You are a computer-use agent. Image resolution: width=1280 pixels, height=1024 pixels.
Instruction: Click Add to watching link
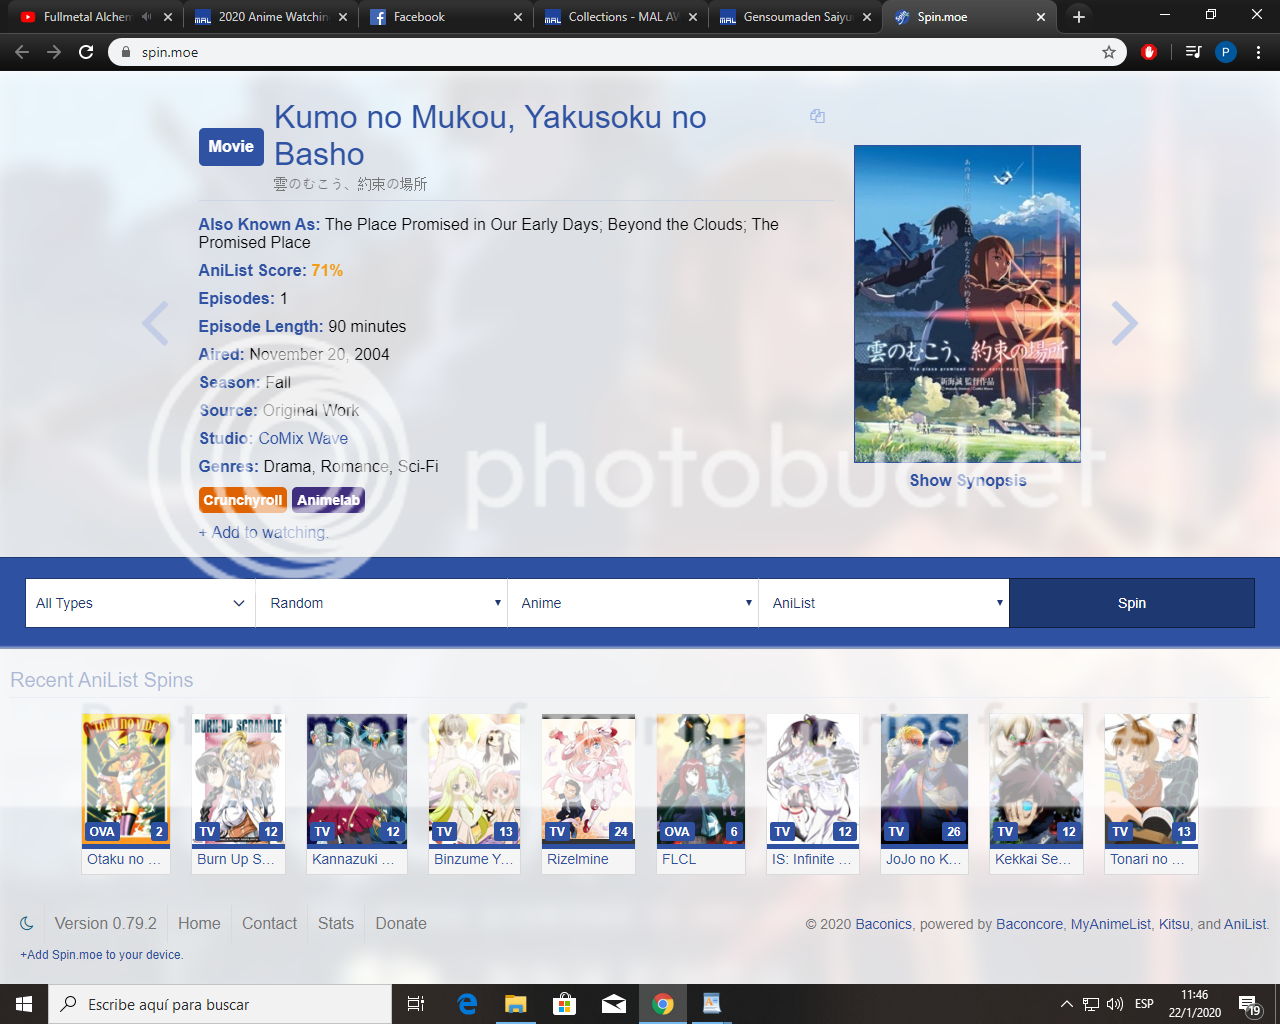click(263, 532)
